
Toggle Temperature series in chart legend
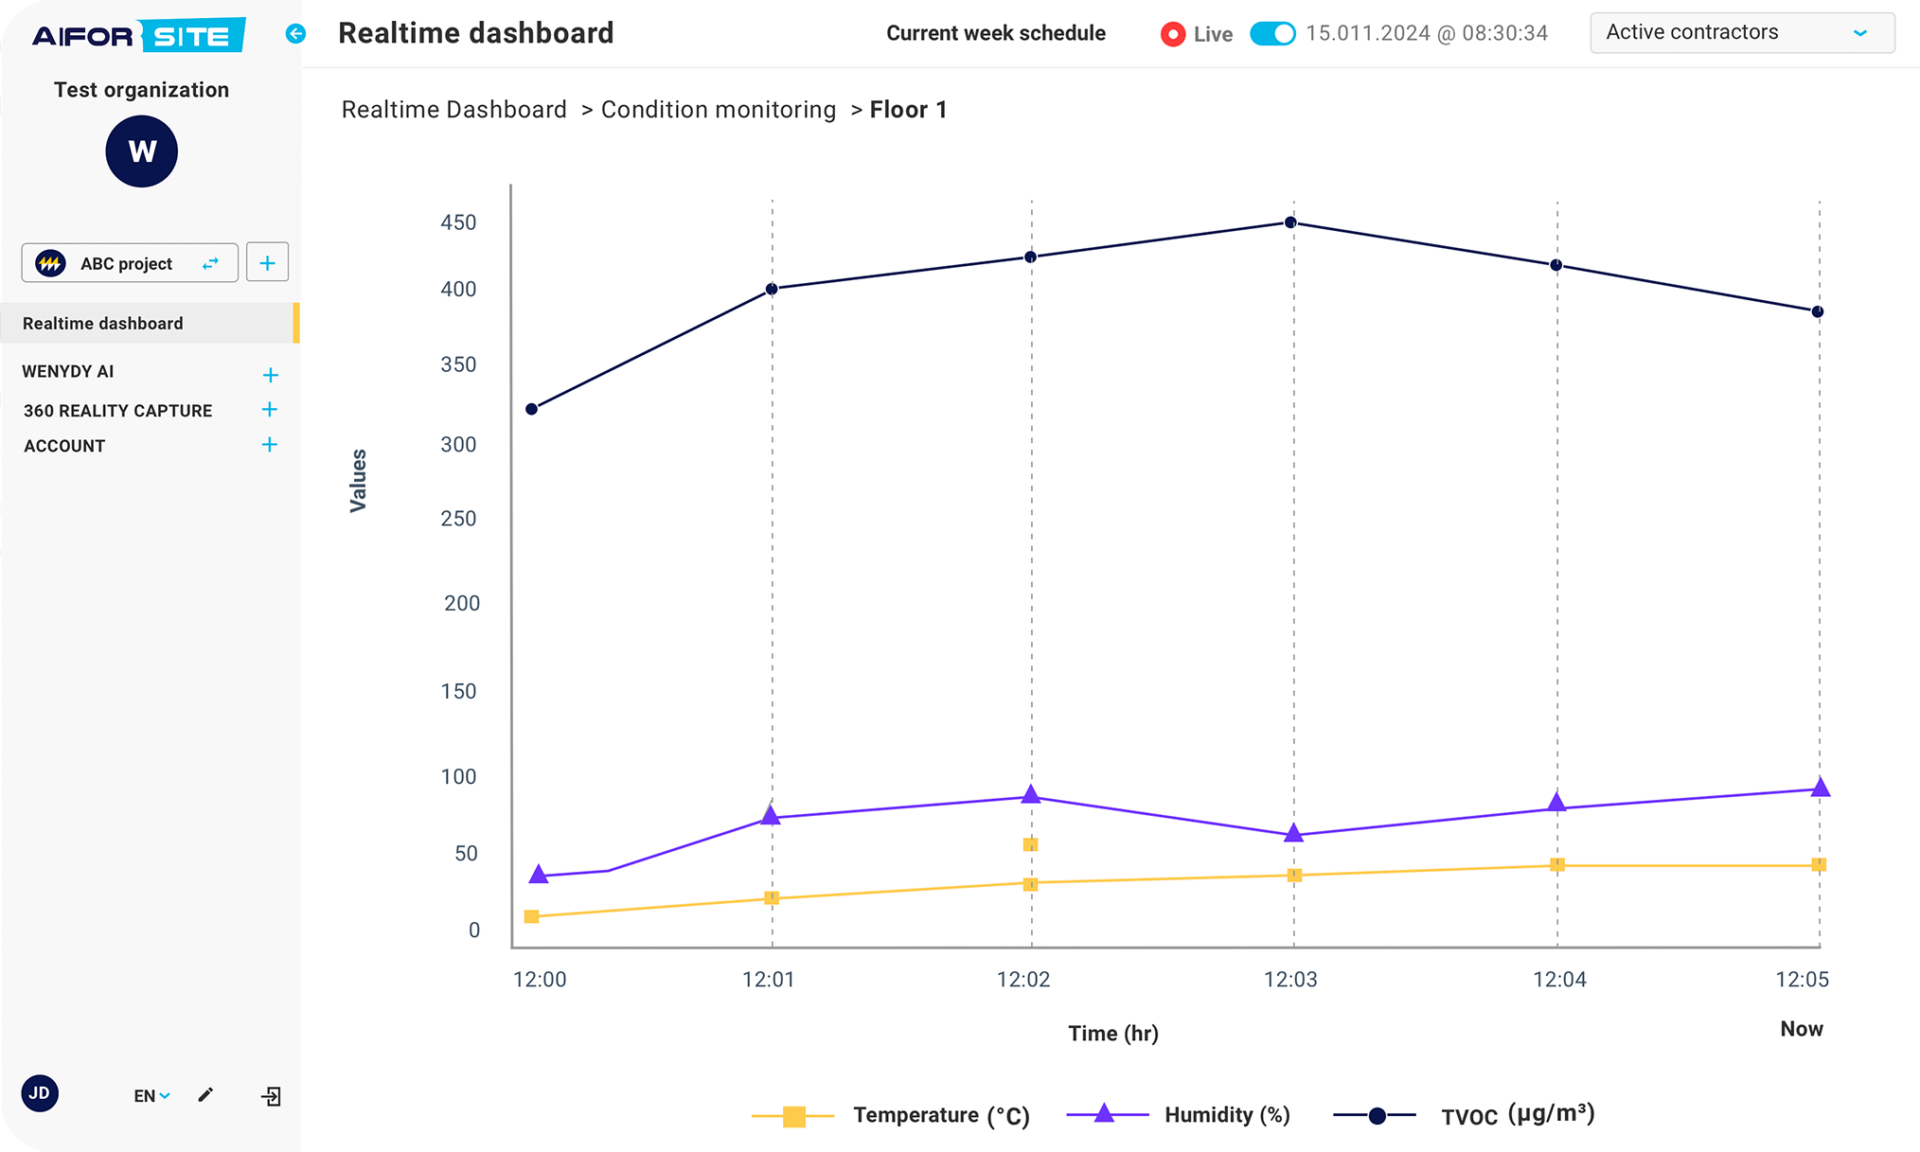point(890,1115)
